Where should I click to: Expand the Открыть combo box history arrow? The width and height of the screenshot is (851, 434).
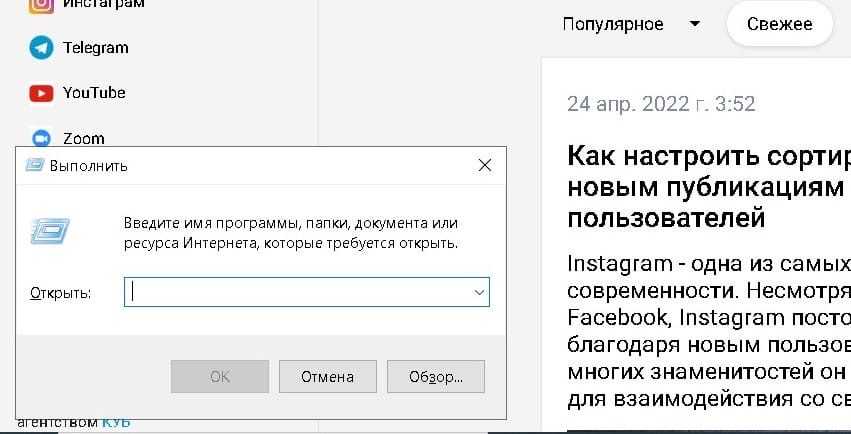point(479,292)
